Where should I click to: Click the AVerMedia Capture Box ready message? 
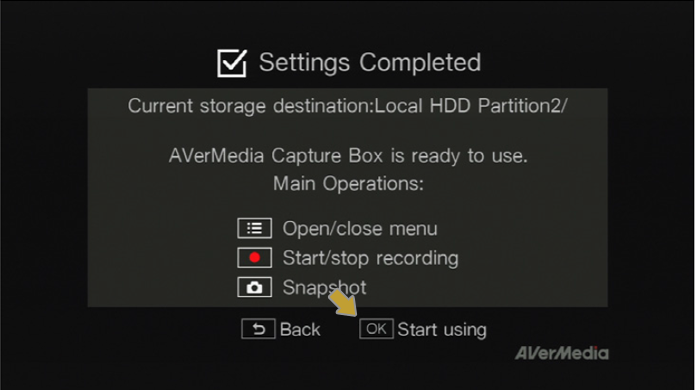pyautogui.click(x=348, y=156)
